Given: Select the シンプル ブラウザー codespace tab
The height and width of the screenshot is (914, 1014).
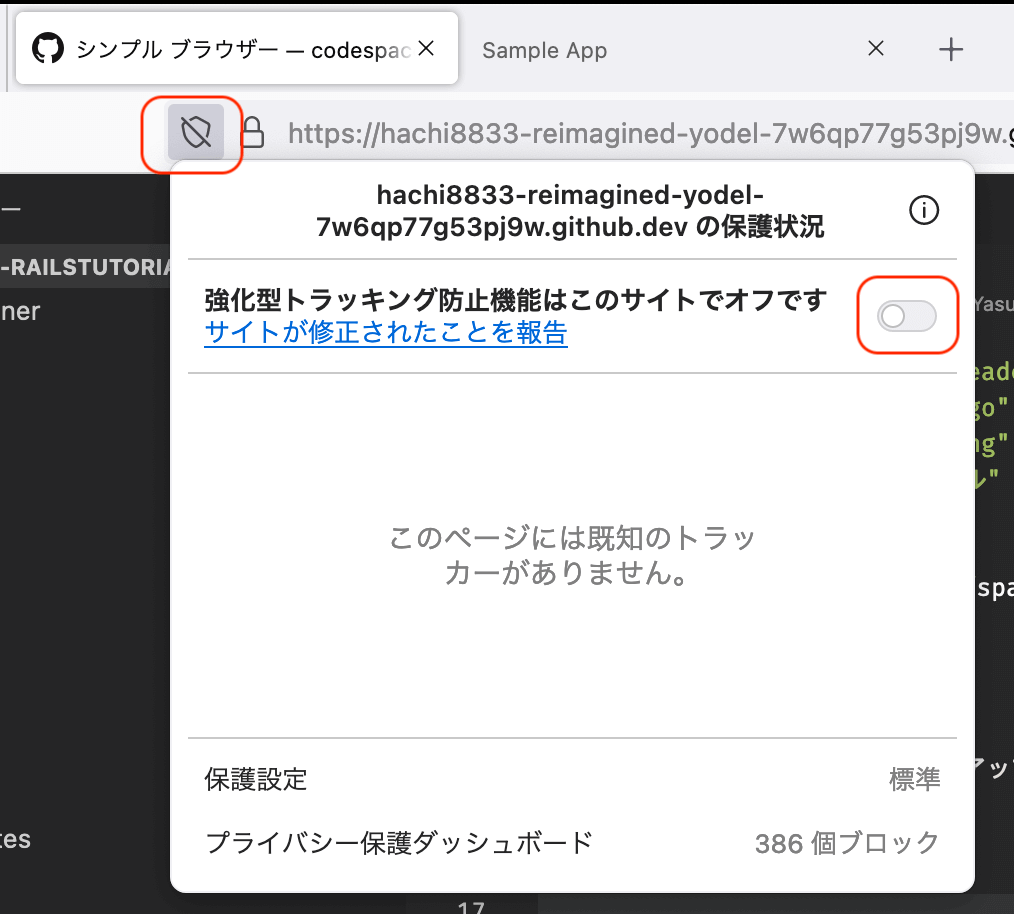Looking at the screenshot, I should 237,49.
